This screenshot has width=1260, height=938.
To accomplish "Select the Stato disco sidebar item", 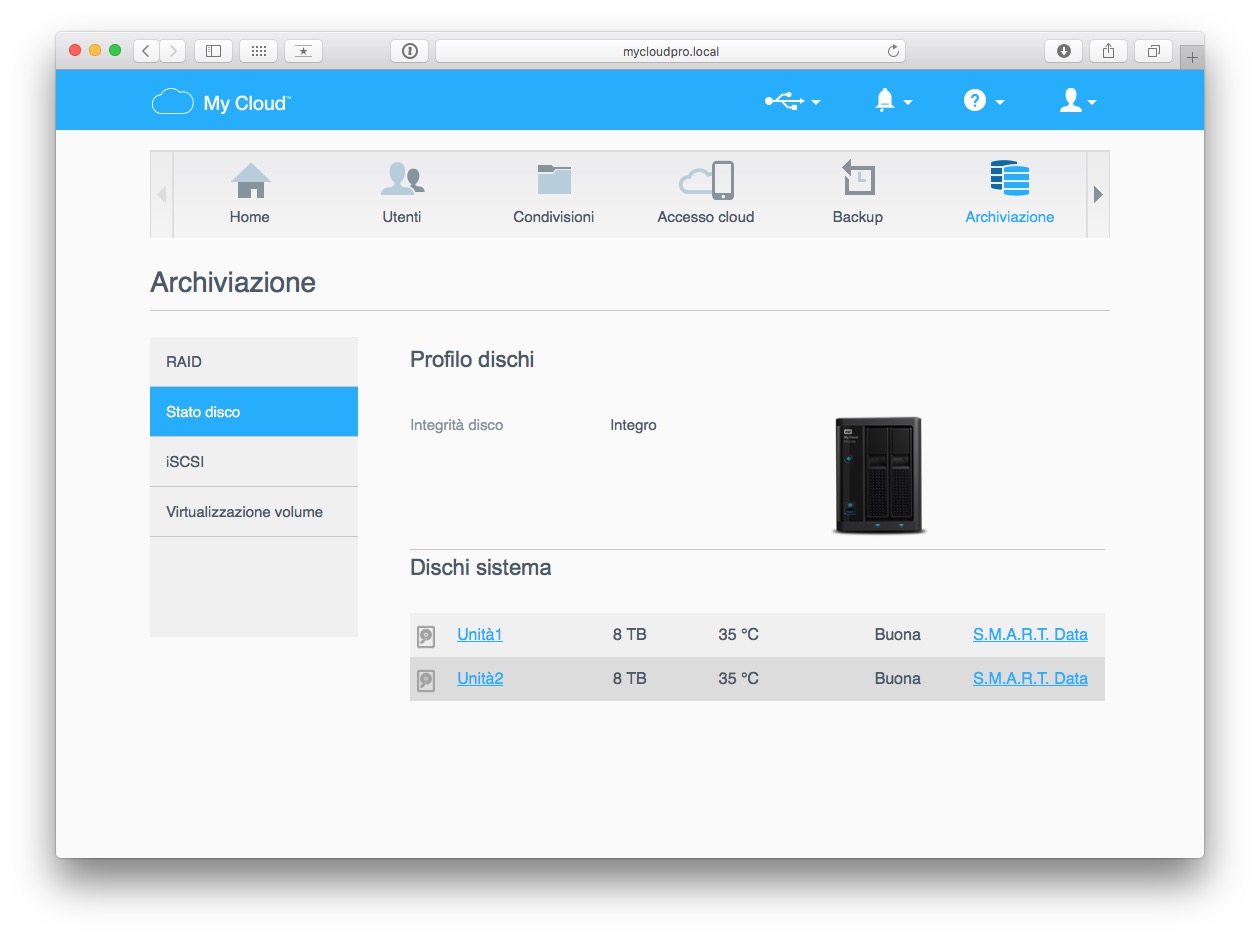I will tap(254, 412).
